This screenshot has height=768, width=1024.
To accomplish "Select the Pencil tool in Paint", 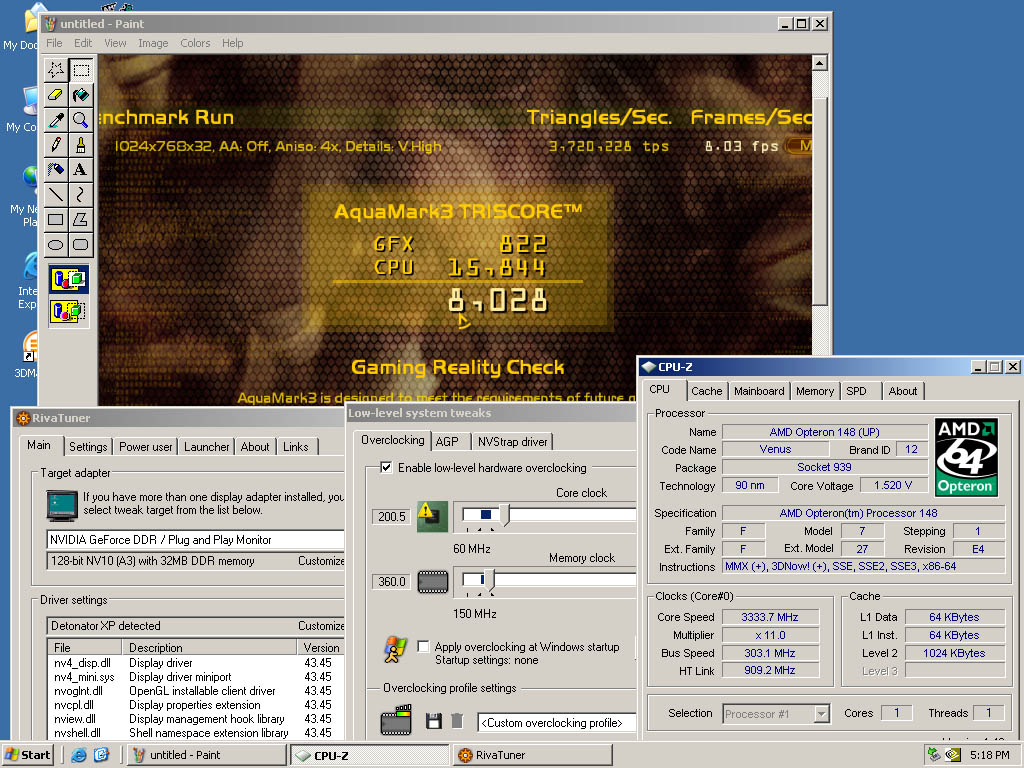I will 56,144.
